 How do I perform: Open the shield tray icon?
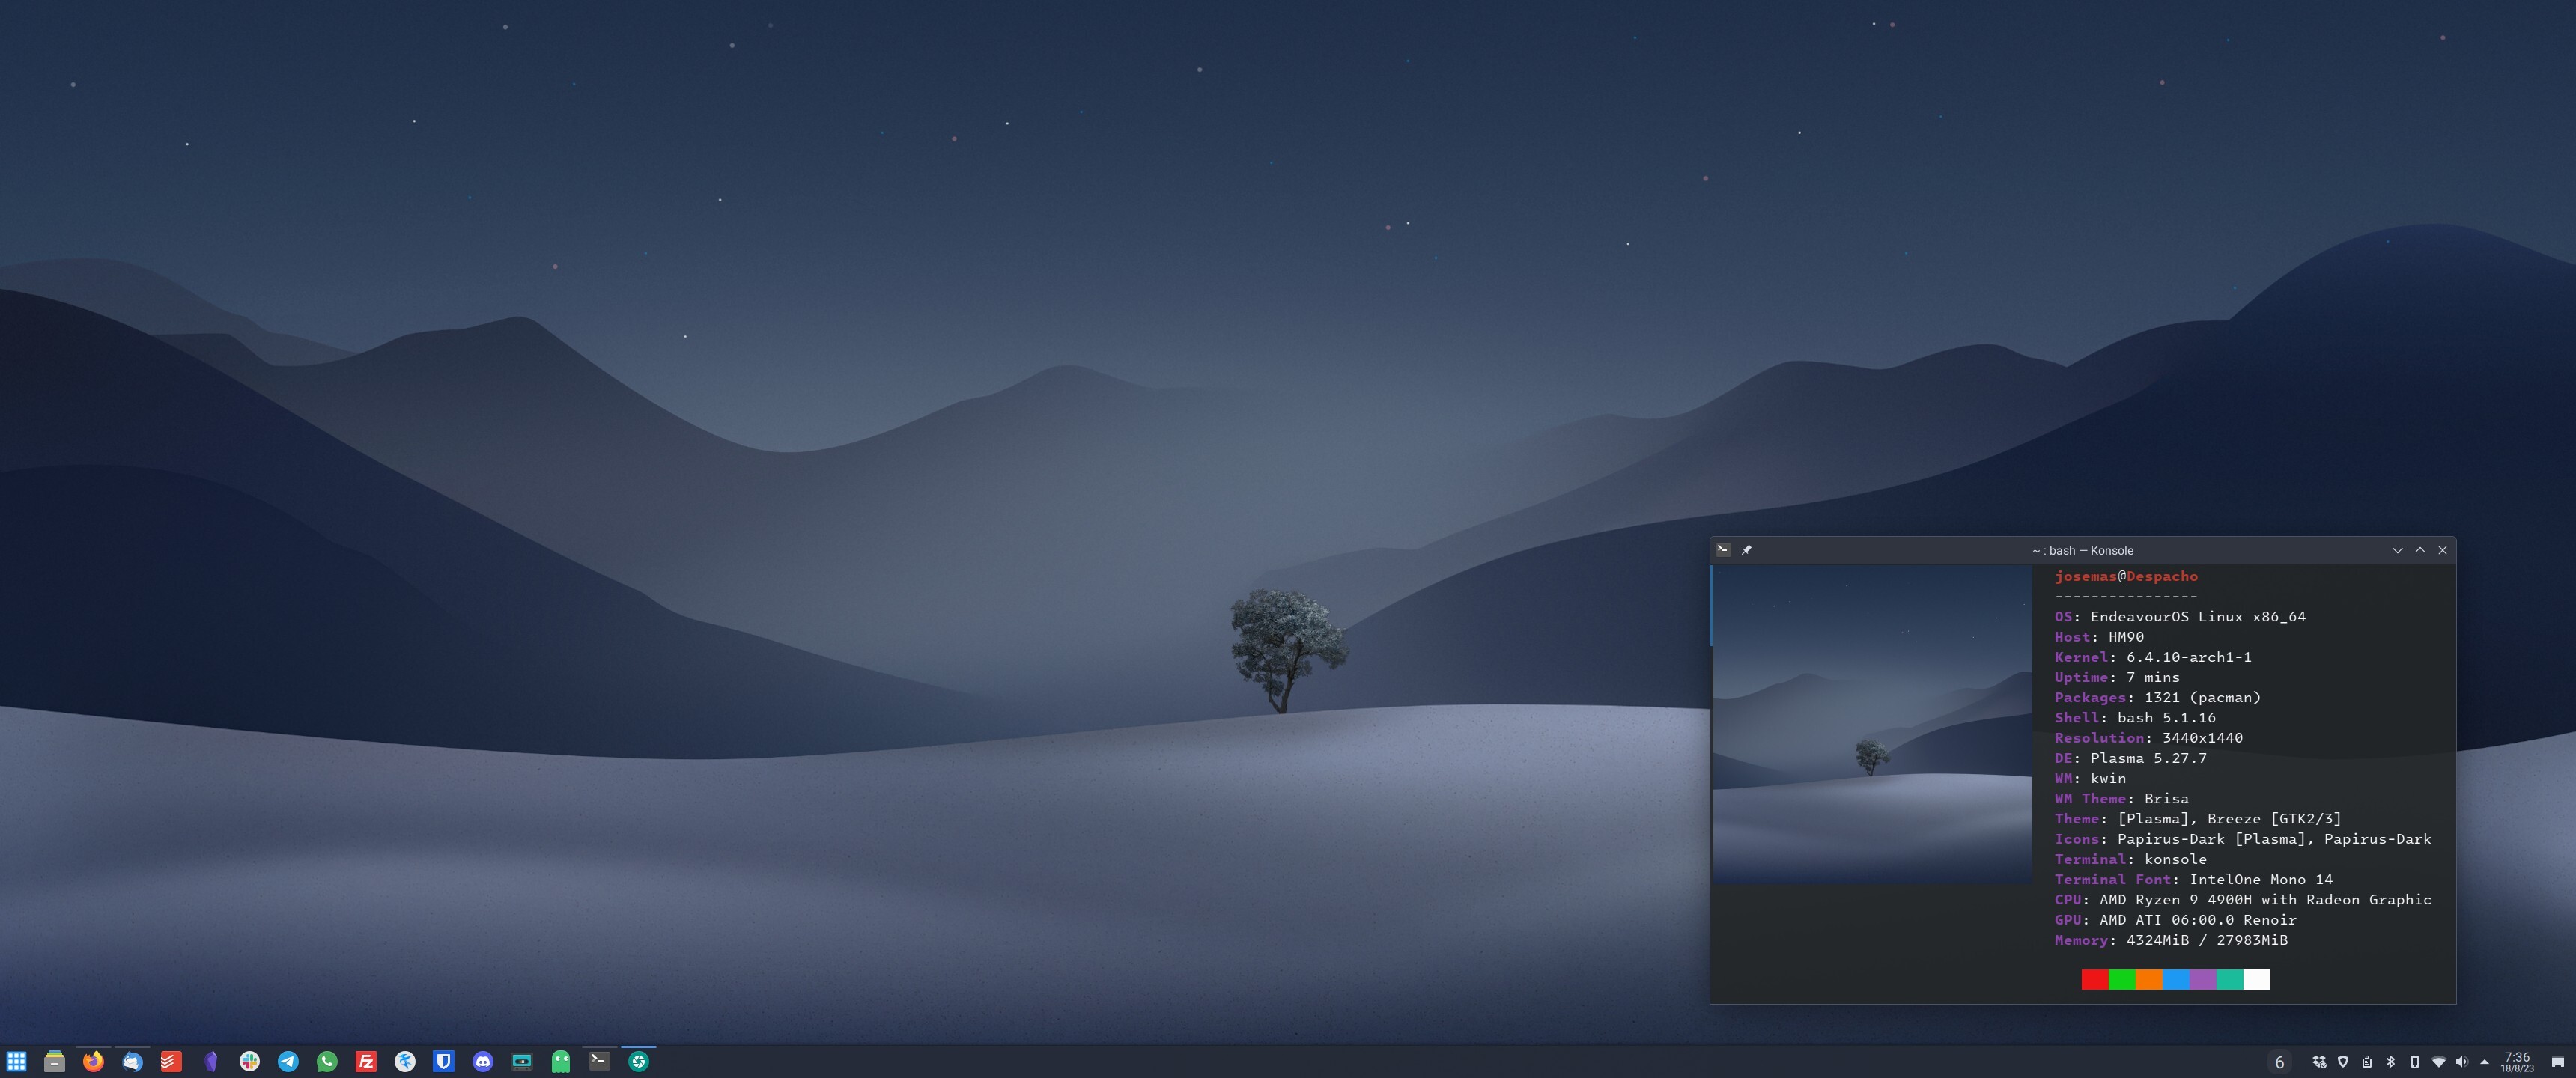coord(2343,1062)
